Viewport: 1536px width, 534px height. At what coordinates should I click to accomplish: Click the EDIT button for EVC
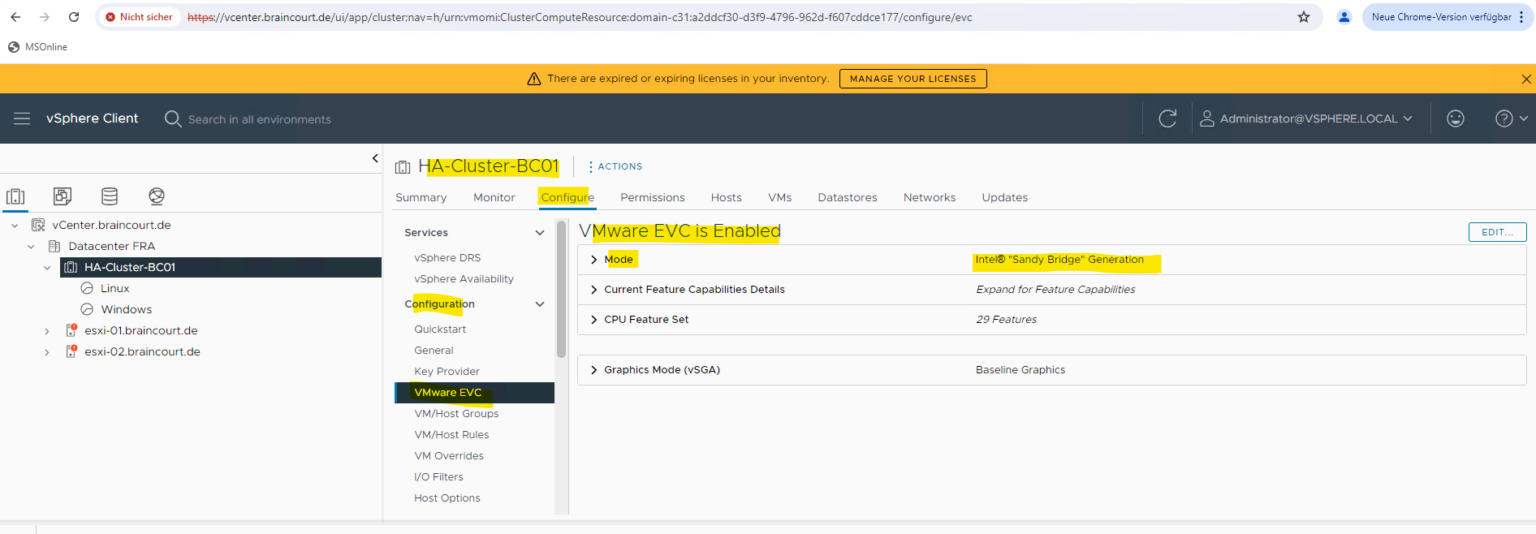pyautogui.click(x=1496, y=232)
